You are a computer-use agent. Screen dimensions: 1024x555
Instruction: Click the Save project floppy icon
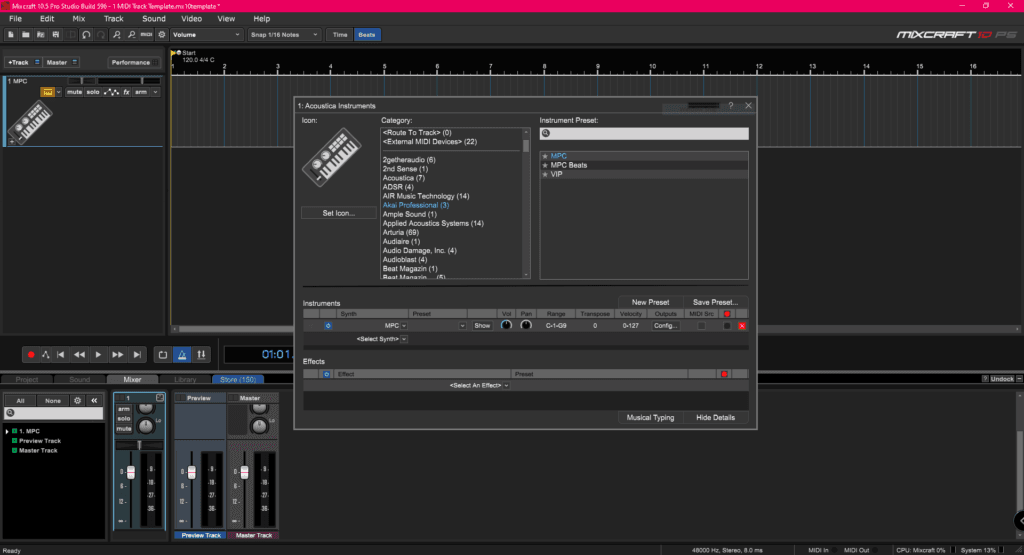coord(56,35)
